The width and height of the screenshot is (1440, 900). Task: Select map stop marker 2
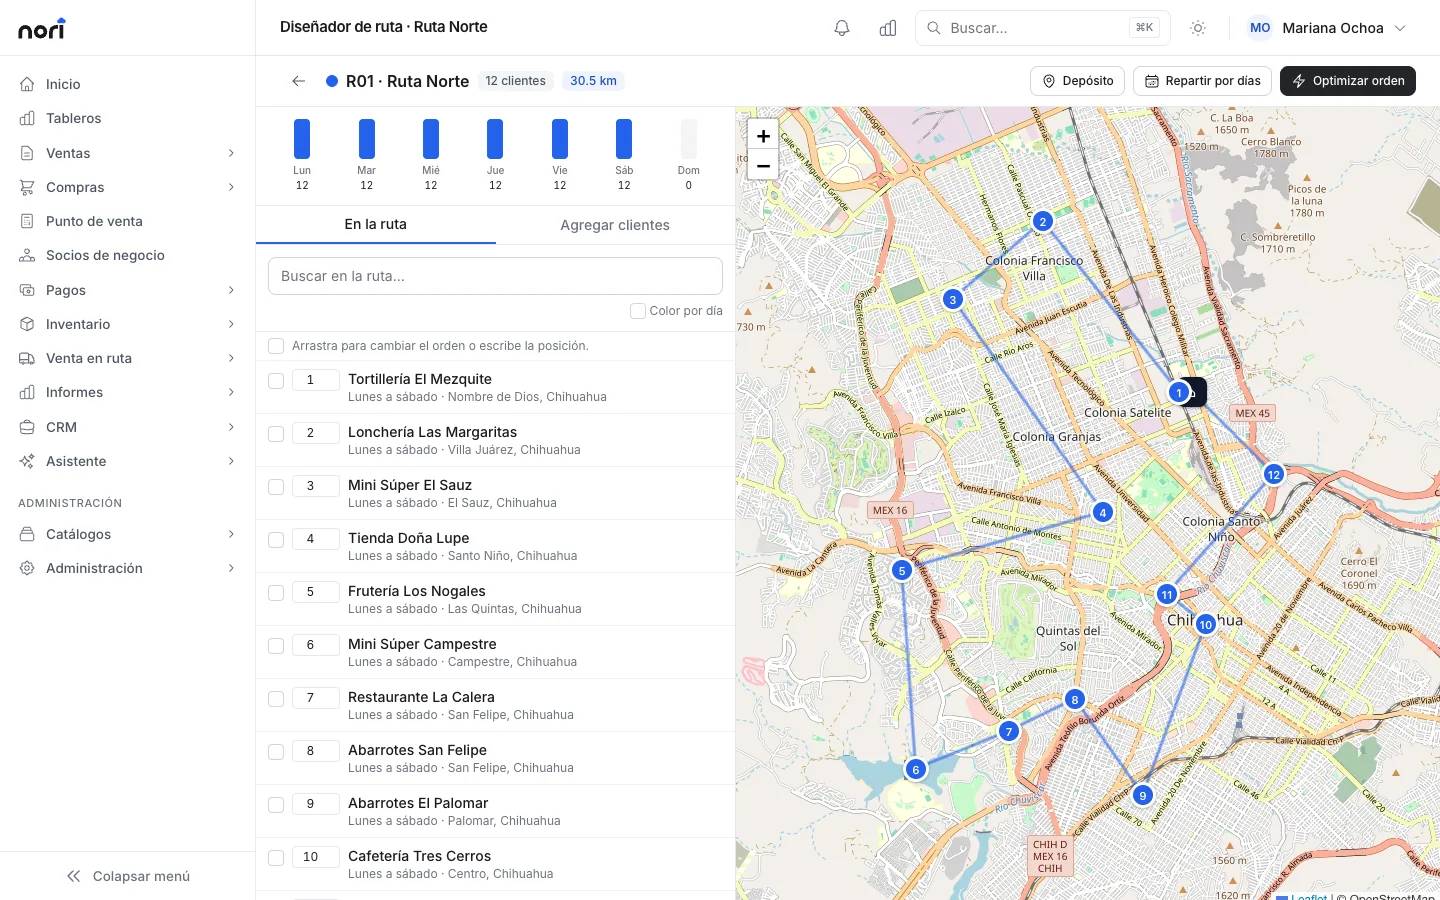pyautogui.click(x=1043, y=221)
